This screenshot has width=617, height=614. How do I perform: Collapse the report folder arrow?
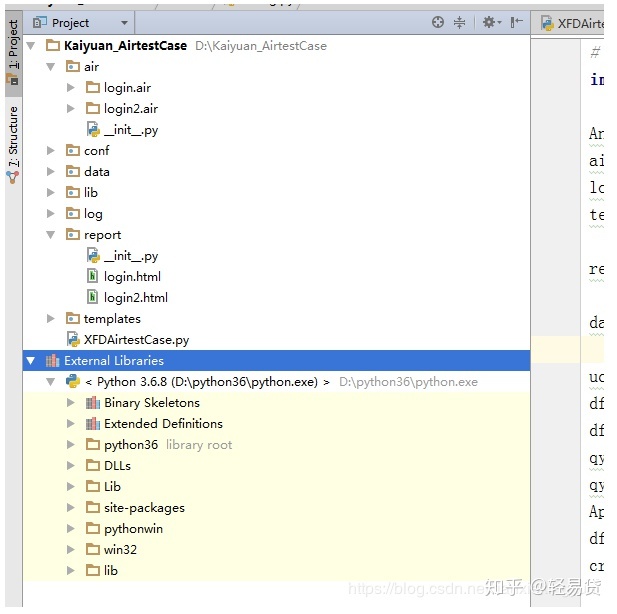pyautogui.click(x=51, y=235)
